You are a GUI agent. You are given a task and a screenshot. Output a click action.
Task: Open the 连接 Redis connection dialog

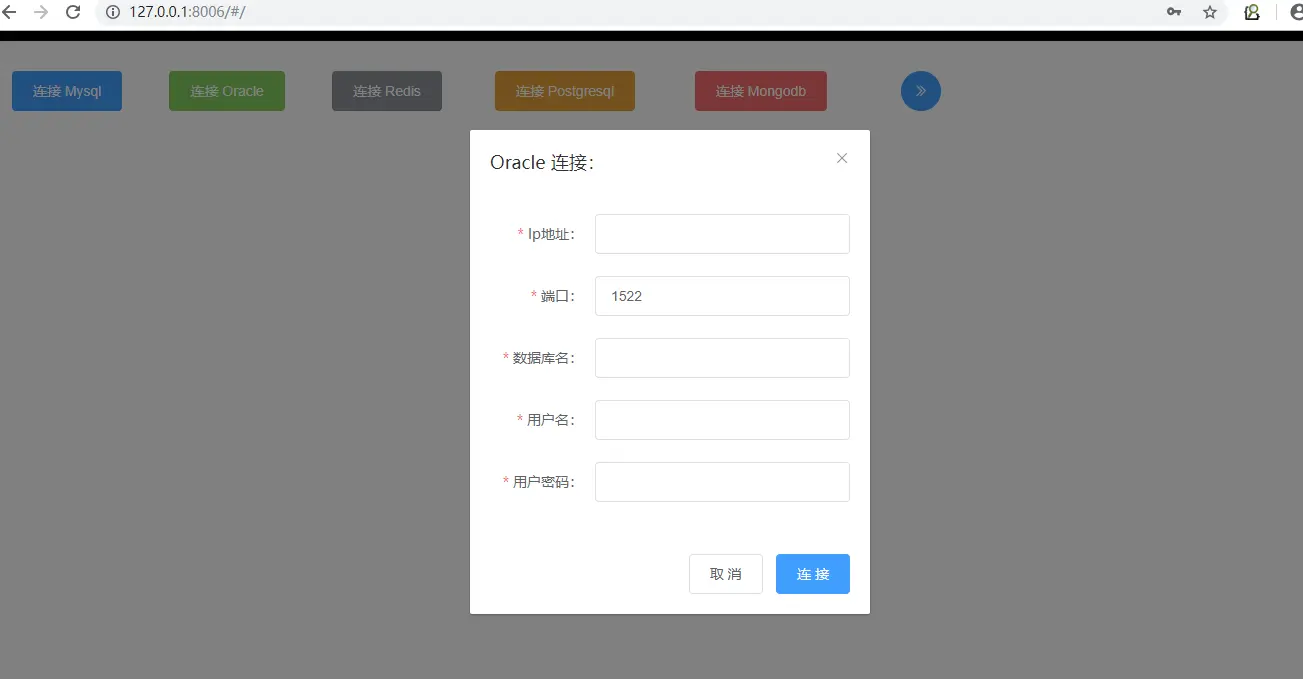pos(386,90)
